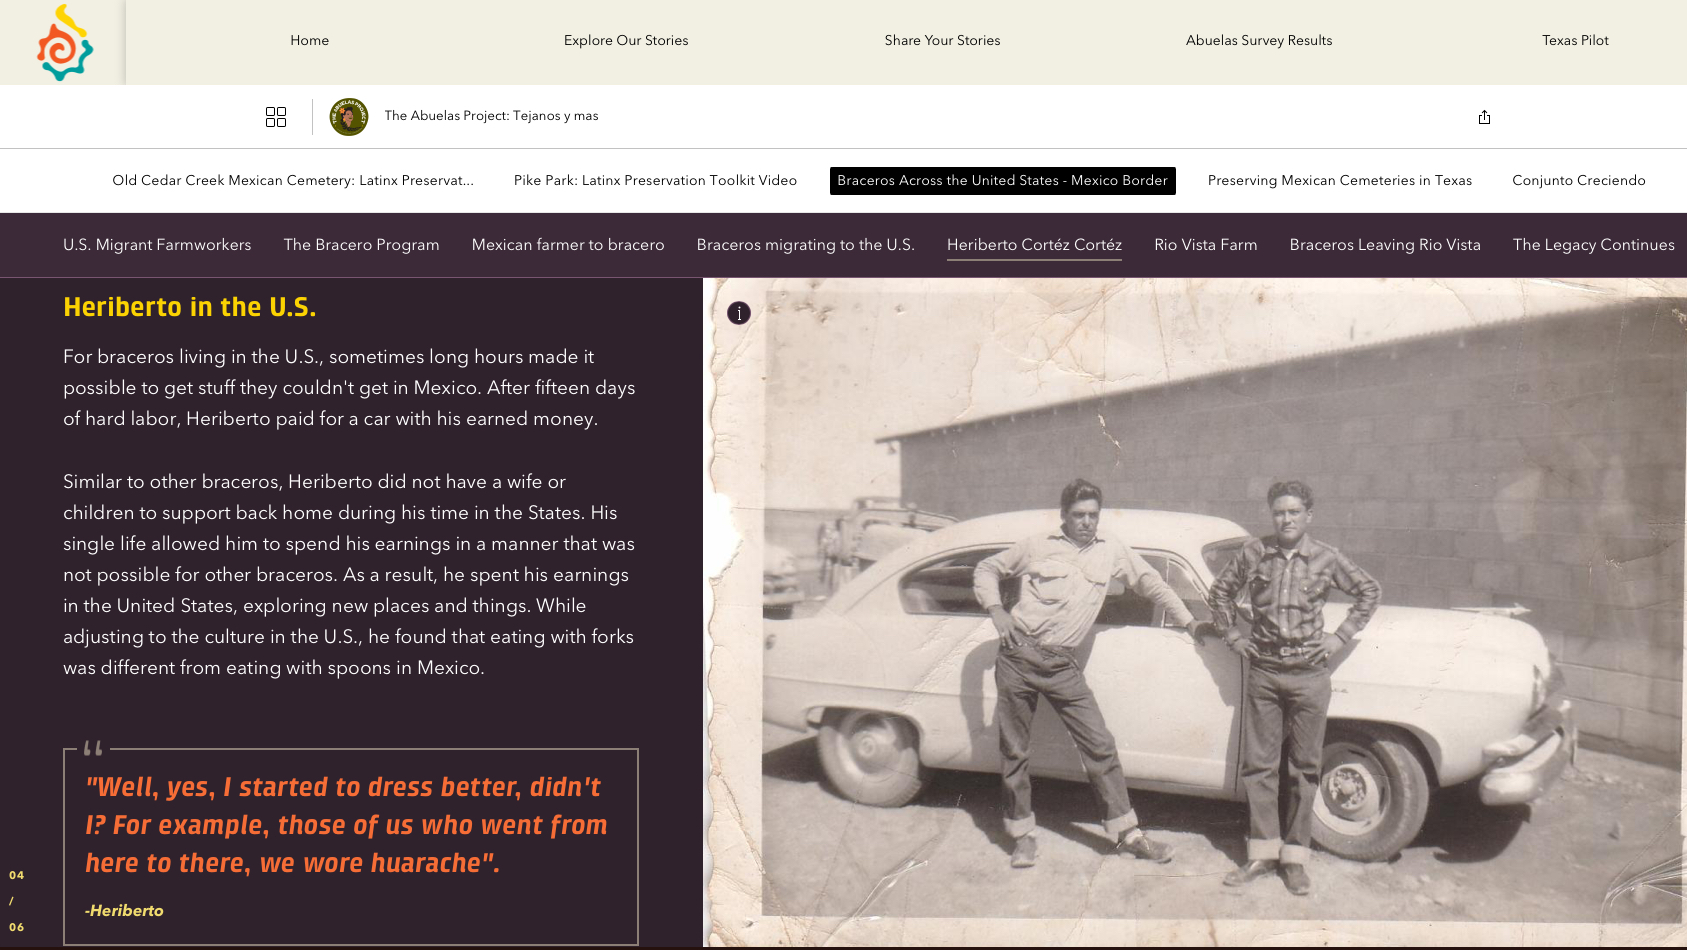
Task: Open the collection grid navigation icon
Action: tap(276, 117)
